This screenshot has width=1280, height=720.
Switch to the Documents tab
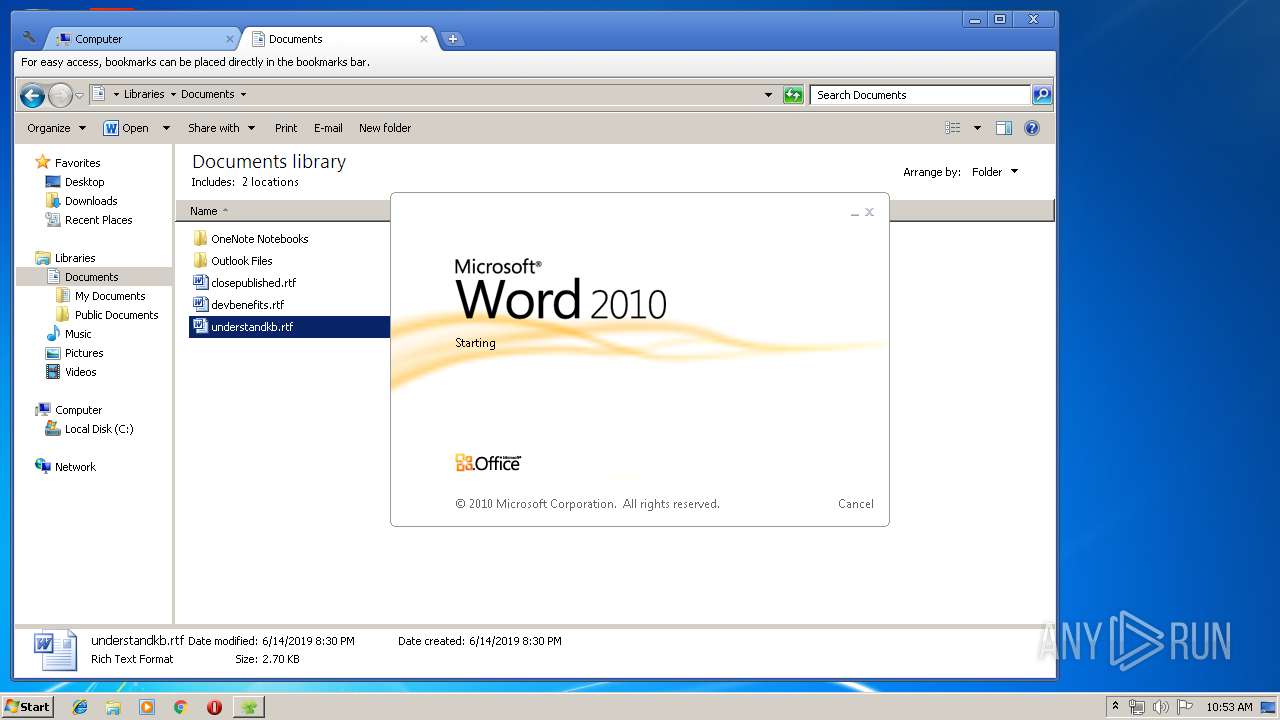point(338,39)
